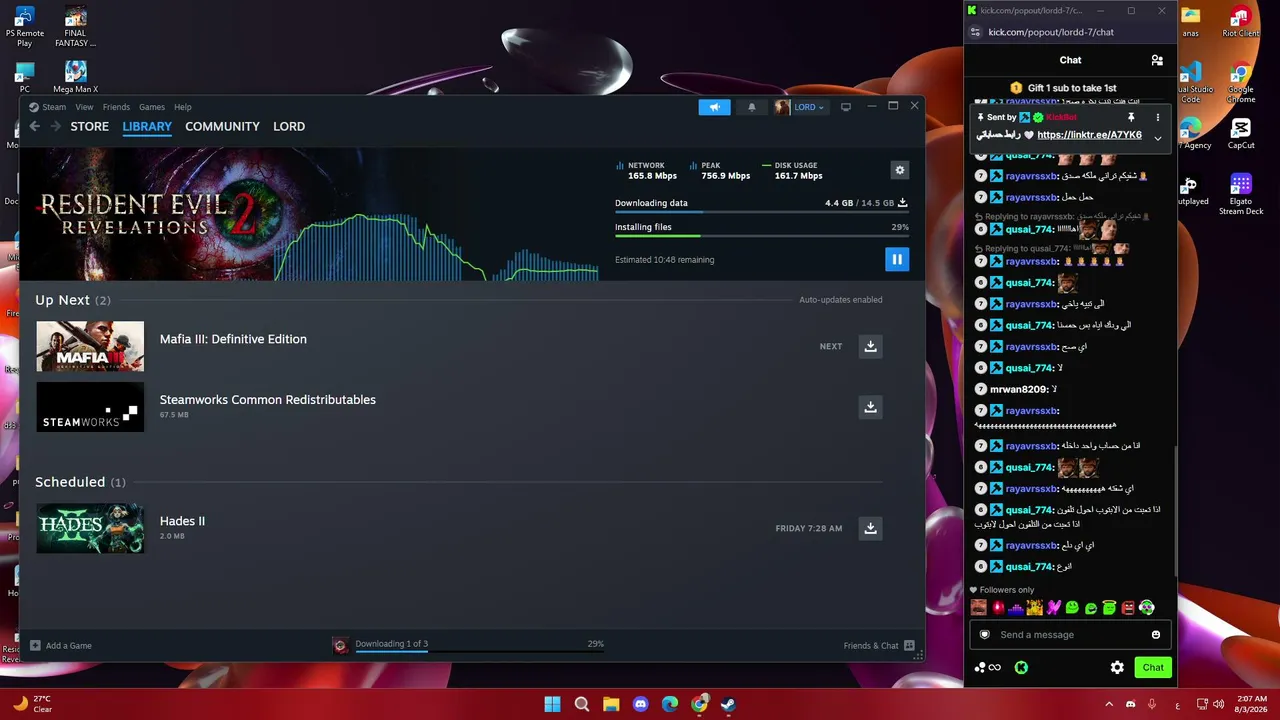
Task: Go back in Steam navigation
Action: click(35, 126)
